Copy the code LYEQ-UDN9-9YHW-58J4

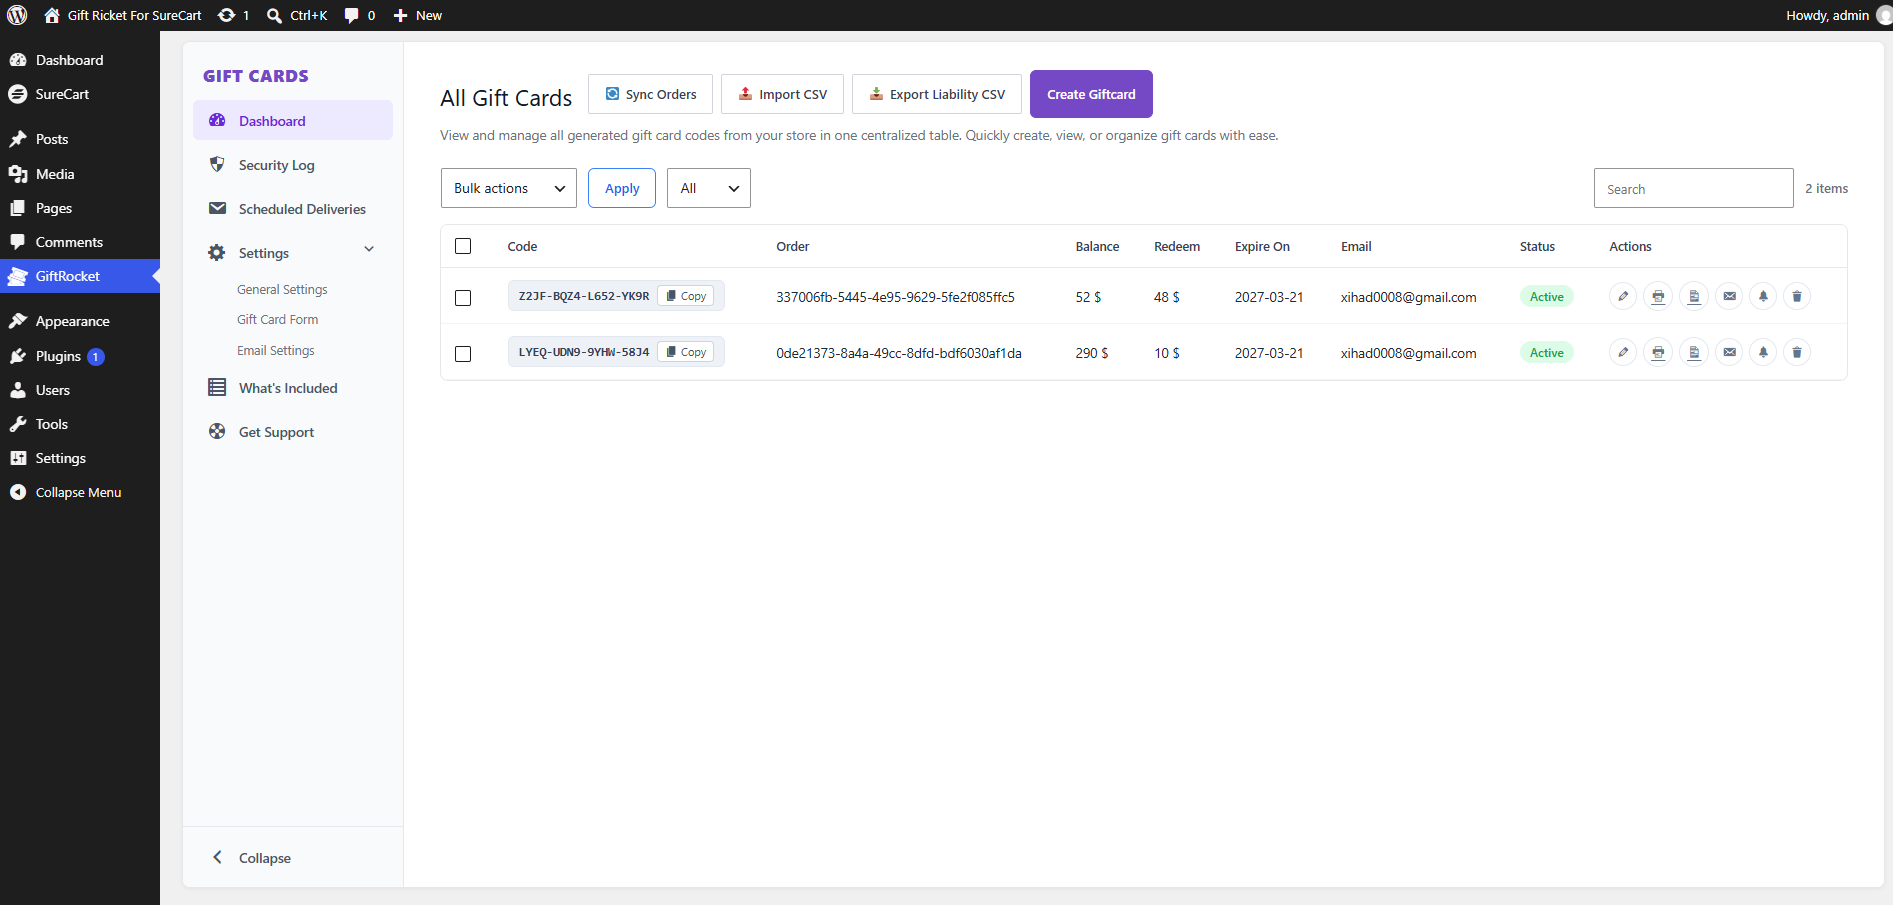click(x=686, y=352)
